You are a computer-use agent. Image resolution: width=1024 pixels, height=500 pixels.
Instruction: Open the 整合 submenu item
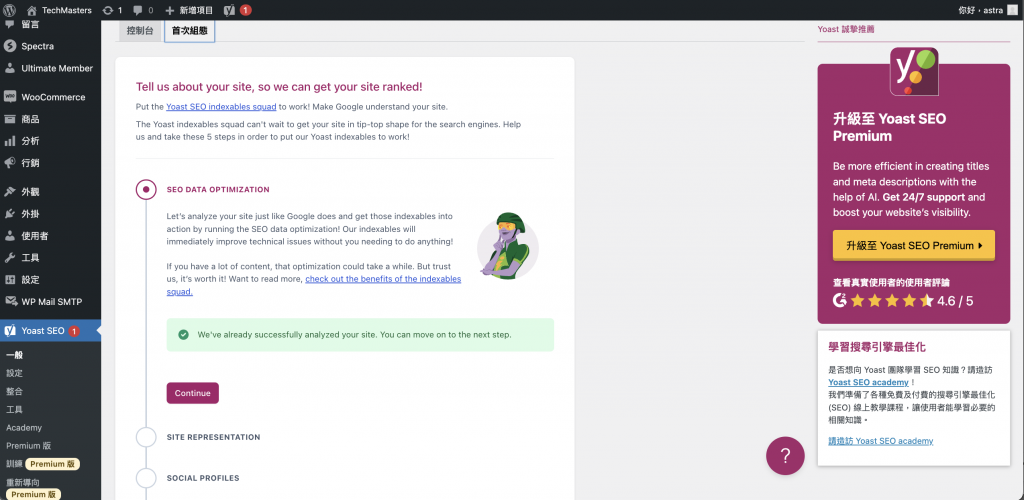coord(14,392)
